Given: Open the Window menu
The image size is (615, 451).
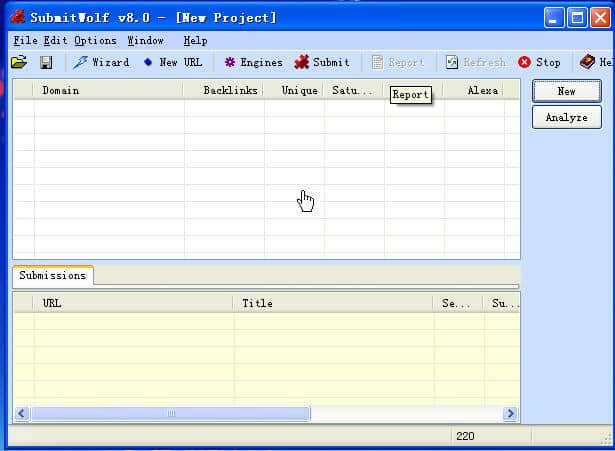Looking at the screenshot, I should tap(146, 40).
